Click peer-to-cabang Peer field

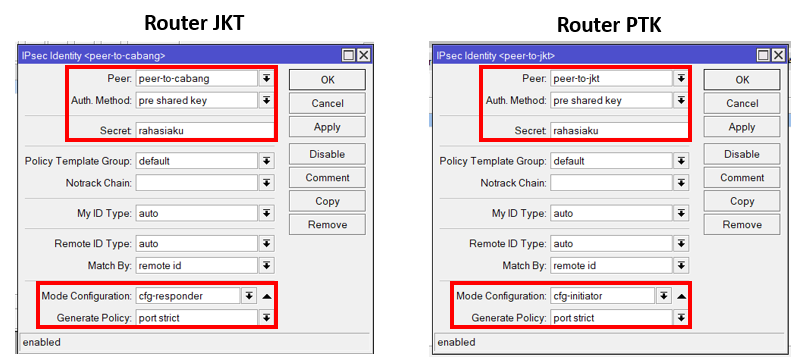point(197,78)
